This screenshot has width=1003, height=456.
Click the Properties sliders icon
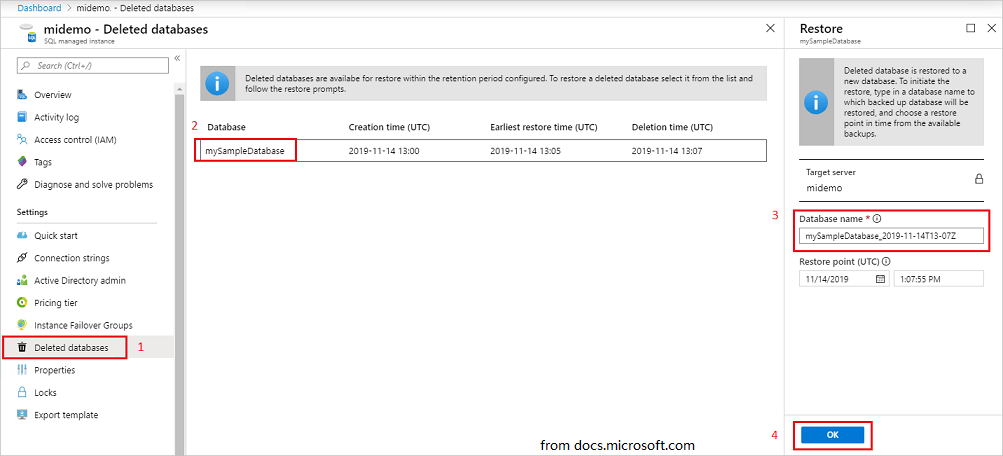(x=22, y=370)
